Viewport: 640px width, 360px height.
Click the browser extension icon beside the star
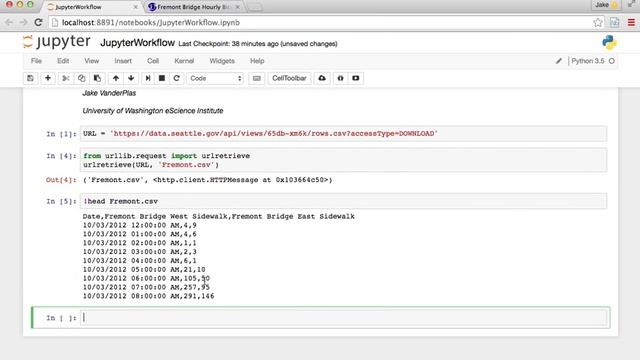coord(614,22)
